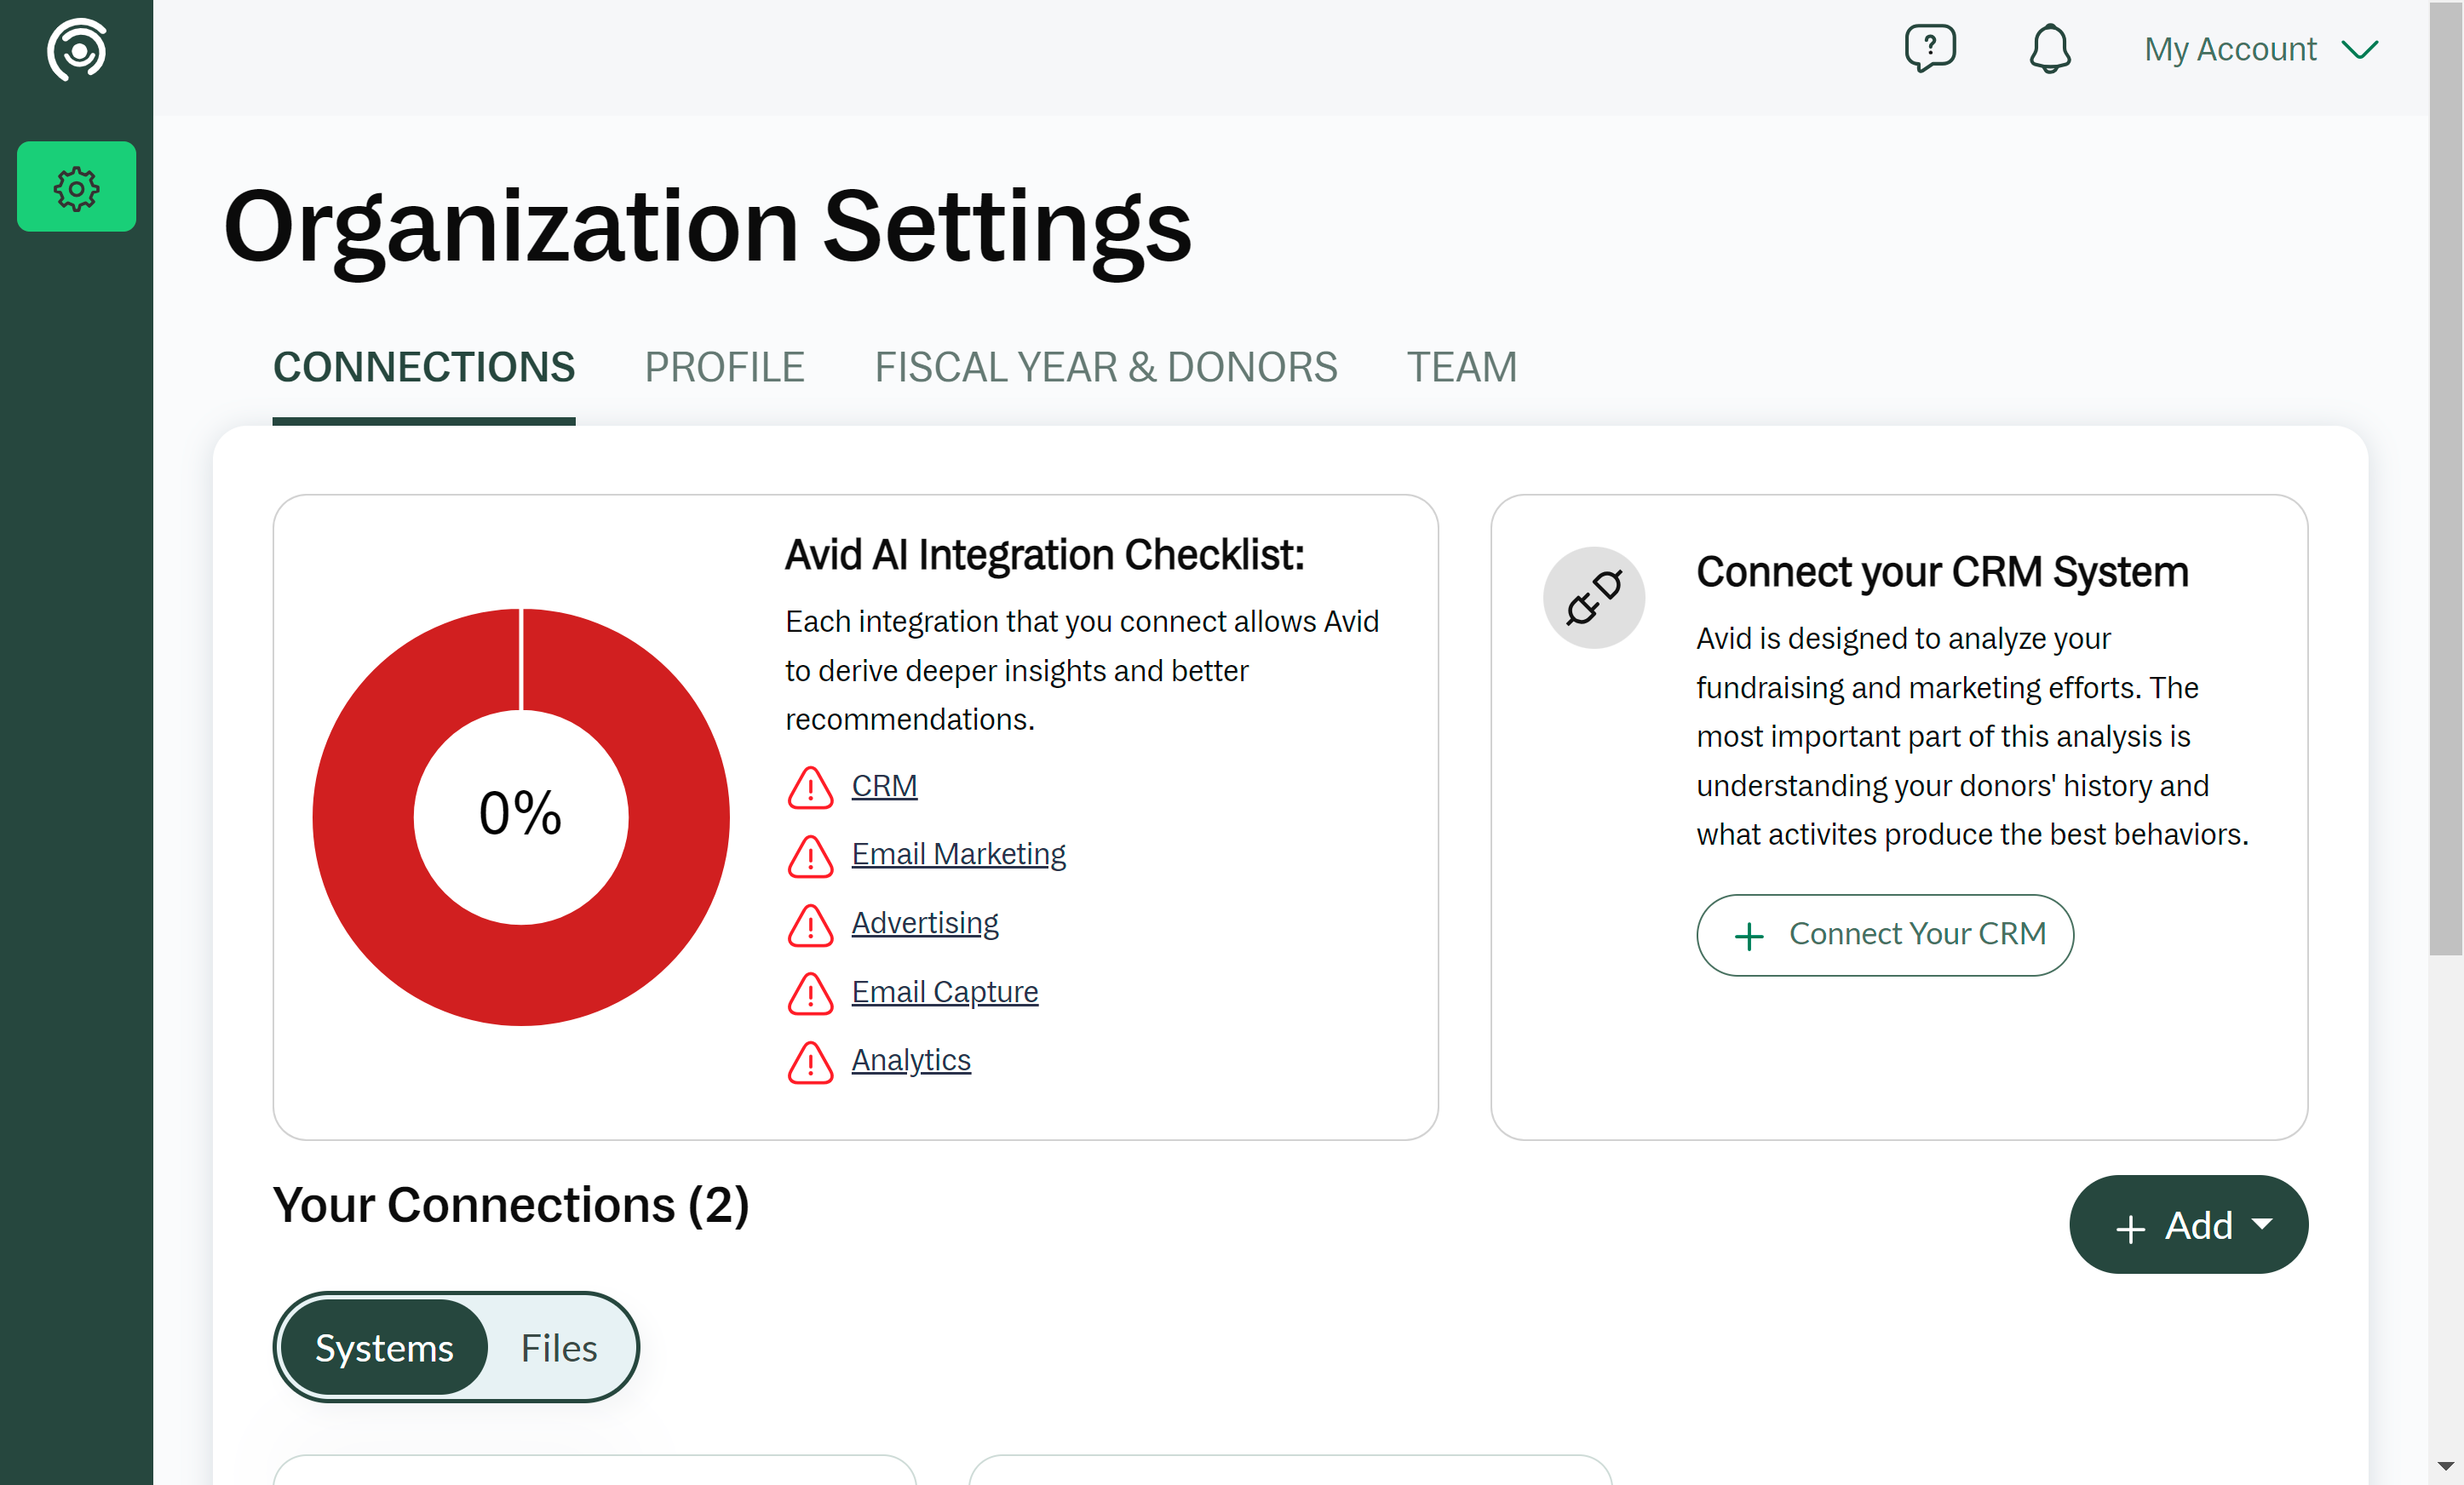Switch to the Systems toggle

(384, 1347)
